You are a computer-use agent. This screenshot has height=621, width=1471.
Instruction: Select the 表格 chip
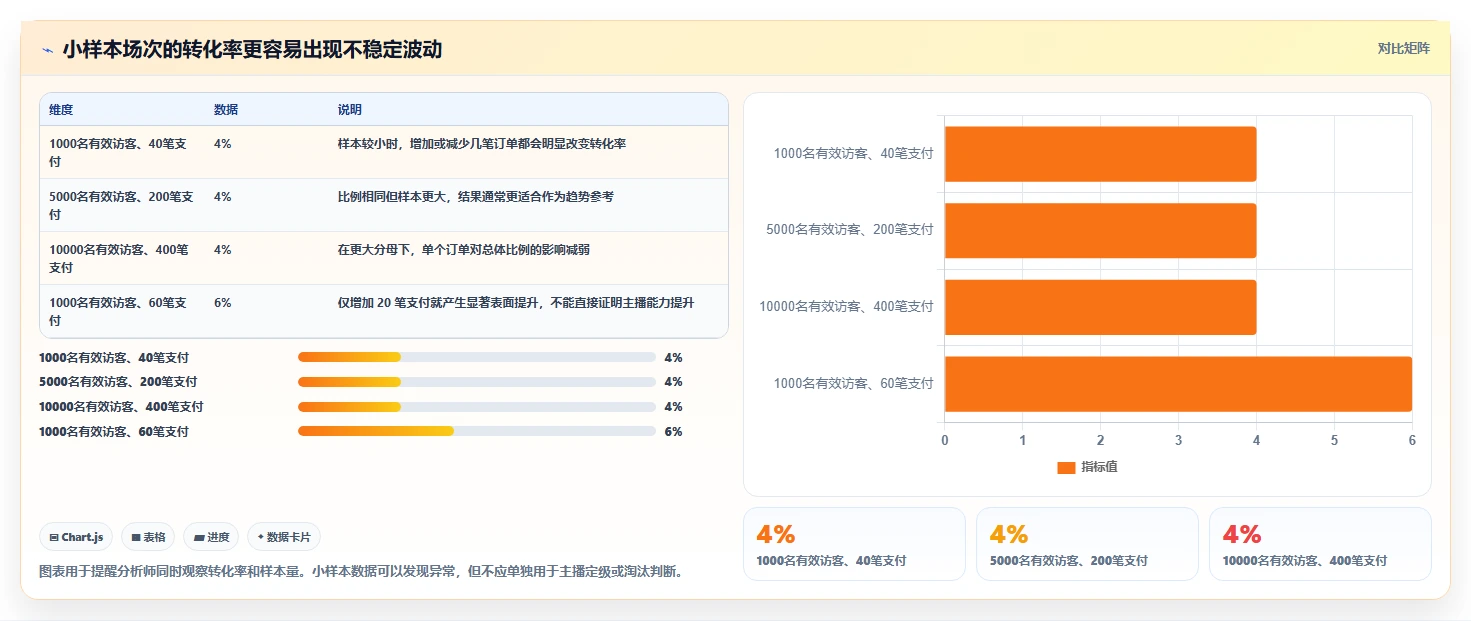click(148, 537)
